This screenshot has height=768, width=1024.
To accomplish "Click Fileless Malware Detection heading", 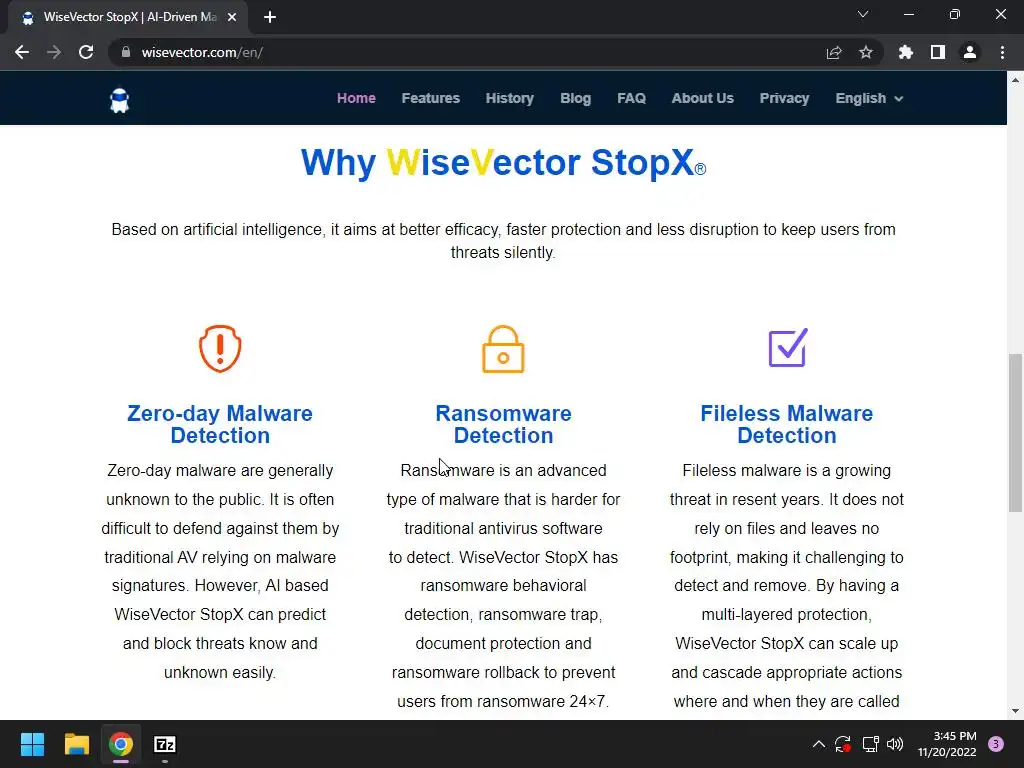I will pyautogui.click(x=786, y=424).
